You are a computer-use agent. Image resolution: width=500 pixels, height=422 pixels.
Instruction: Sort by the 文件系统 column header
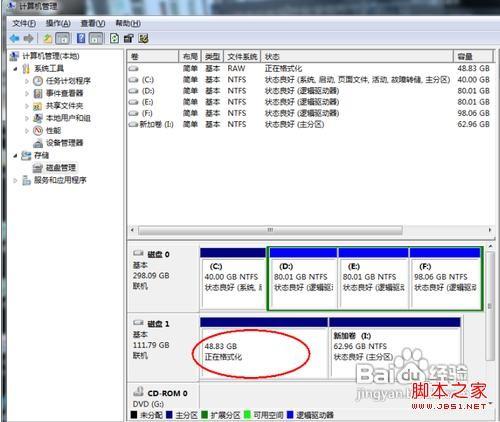(242, 56)
